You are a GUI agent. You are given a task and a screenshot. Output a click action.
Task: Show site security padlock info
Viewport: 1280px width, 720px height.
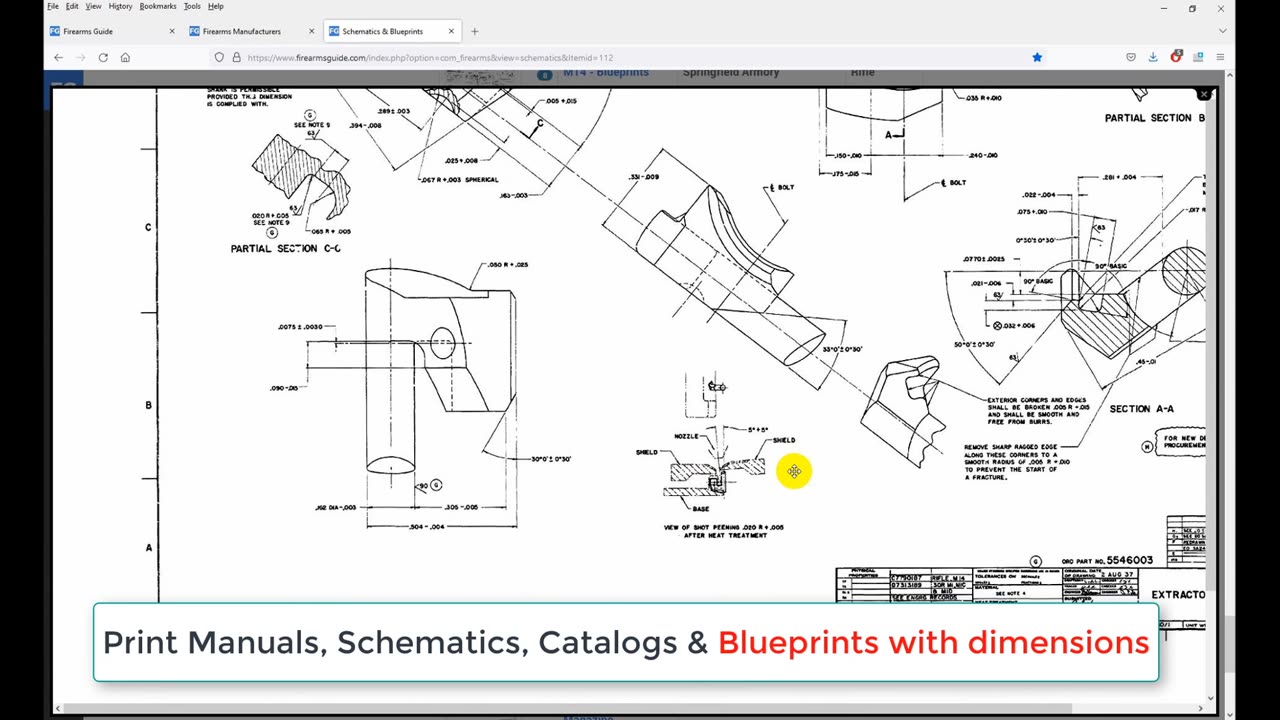pos(236,57)
